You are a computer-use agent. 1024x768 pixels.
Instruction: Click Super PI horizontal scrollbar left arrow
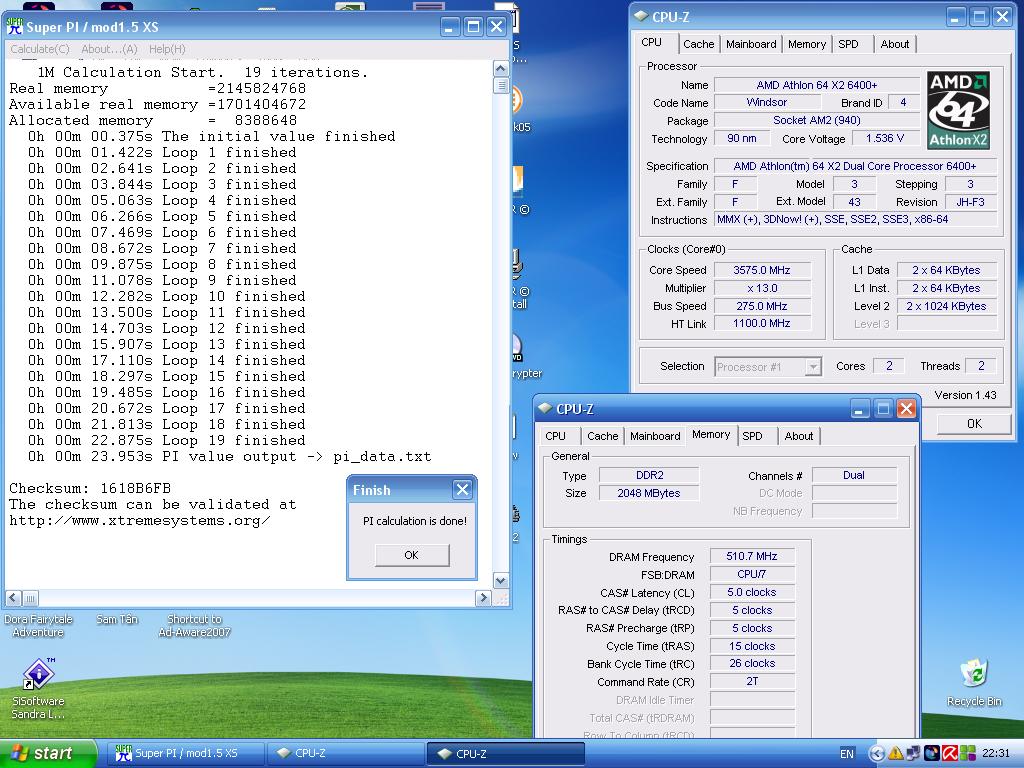point(12,598)
